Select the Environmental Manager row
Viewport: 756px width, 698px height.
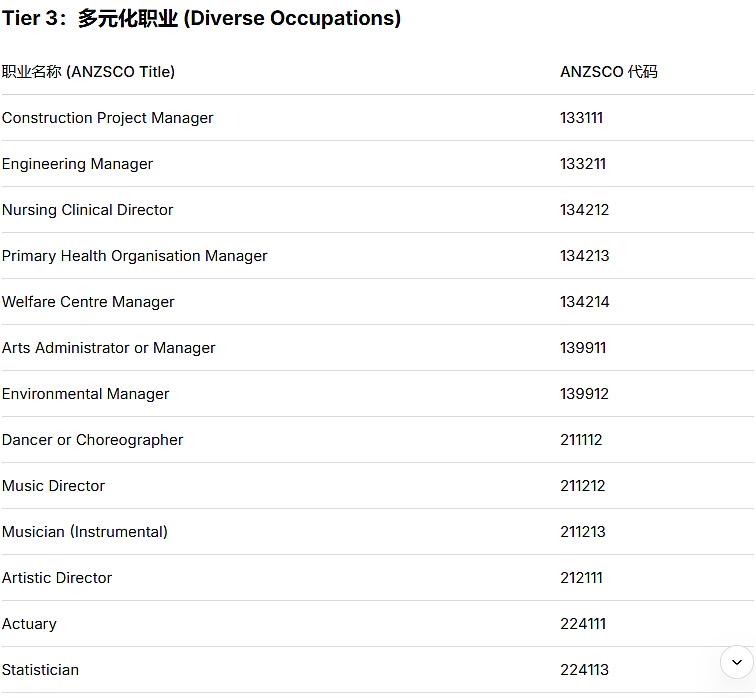(378, 394)
